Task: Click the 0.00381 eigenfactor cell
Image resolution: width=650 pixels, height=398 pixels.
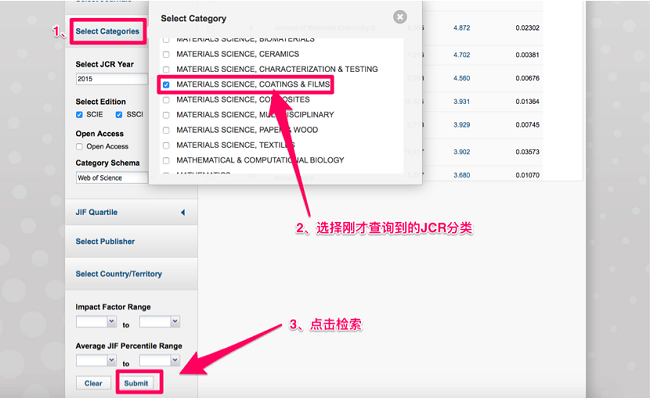Action: pos(528,55)
